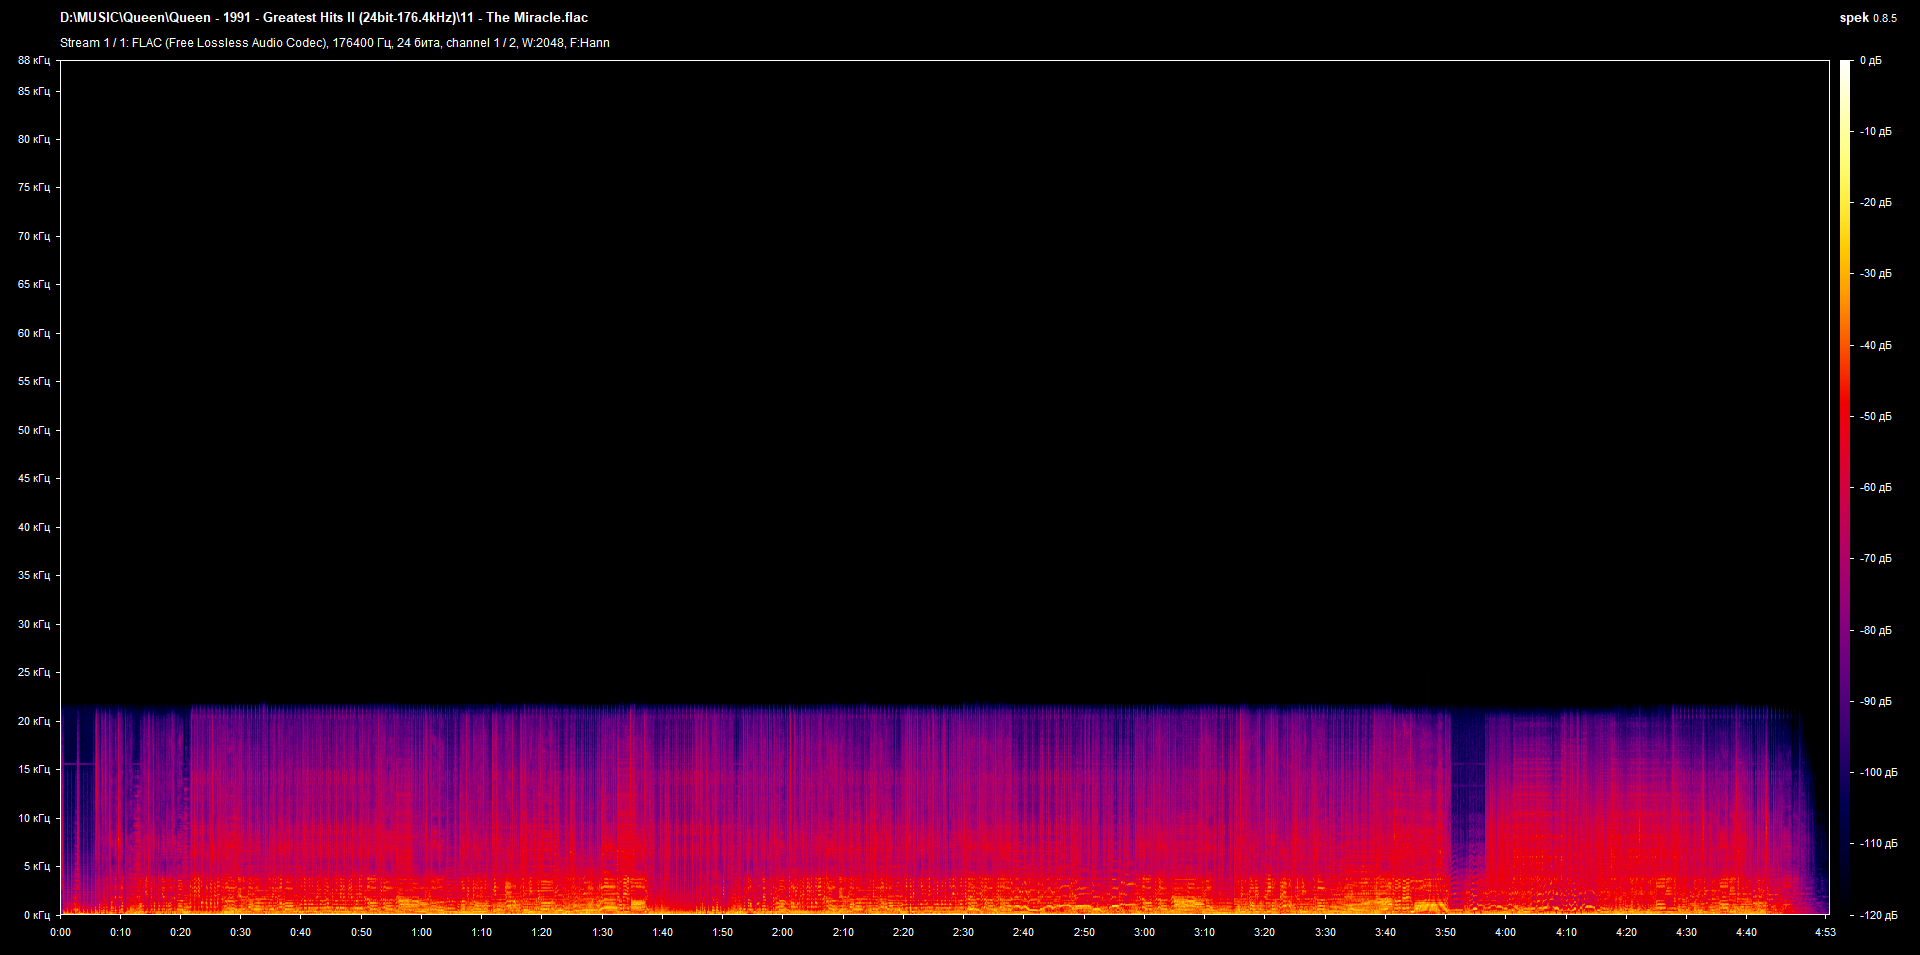Click the dark quiet gap in spectrogram near 3:53
This screenshot has height=955, width=1920.
(1467, 810)
